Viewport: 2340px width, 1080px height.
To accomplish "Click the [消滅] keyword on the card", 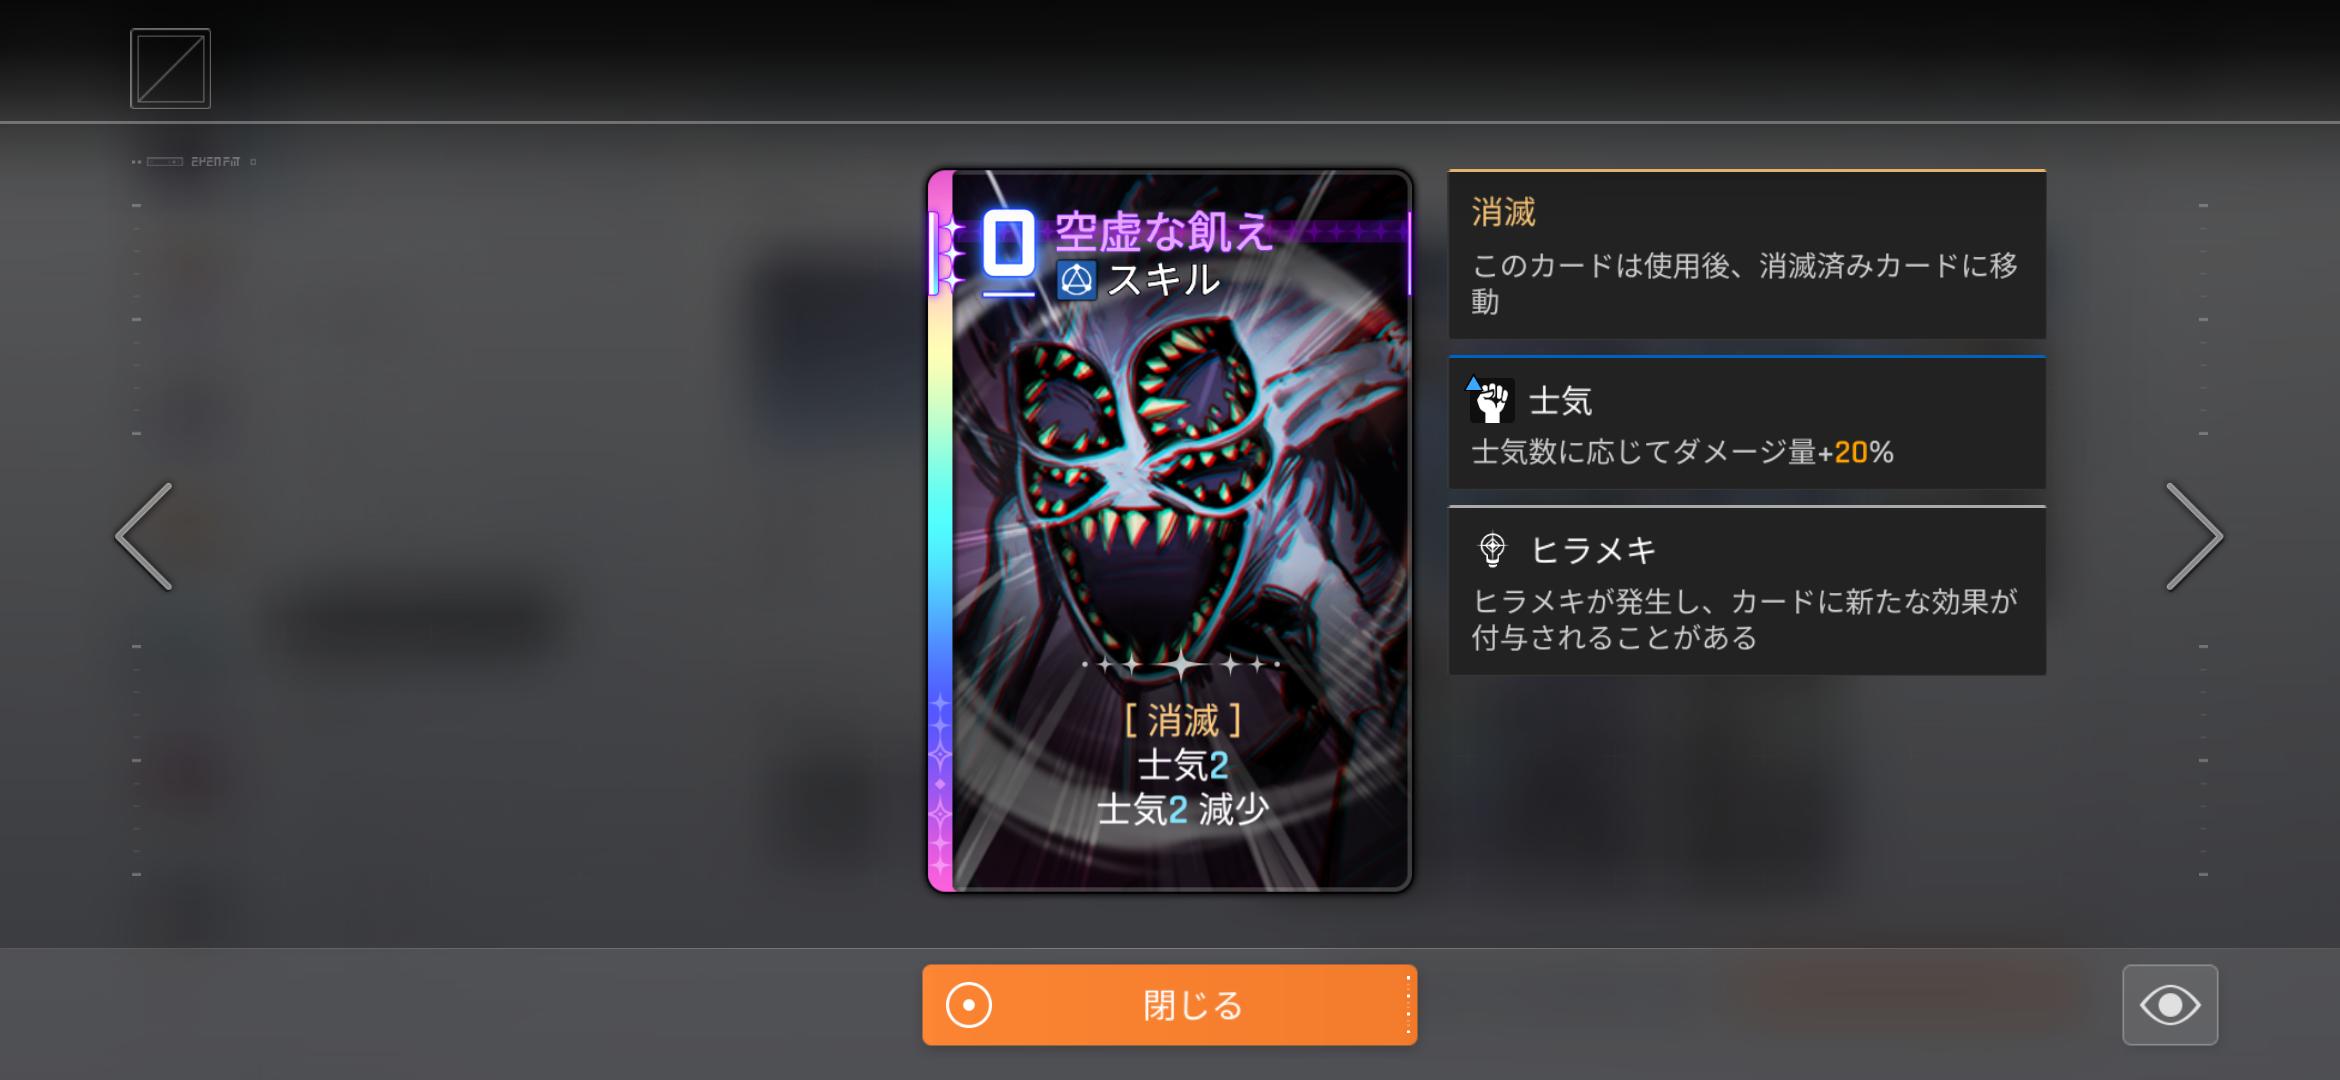I will [1183, 720].
